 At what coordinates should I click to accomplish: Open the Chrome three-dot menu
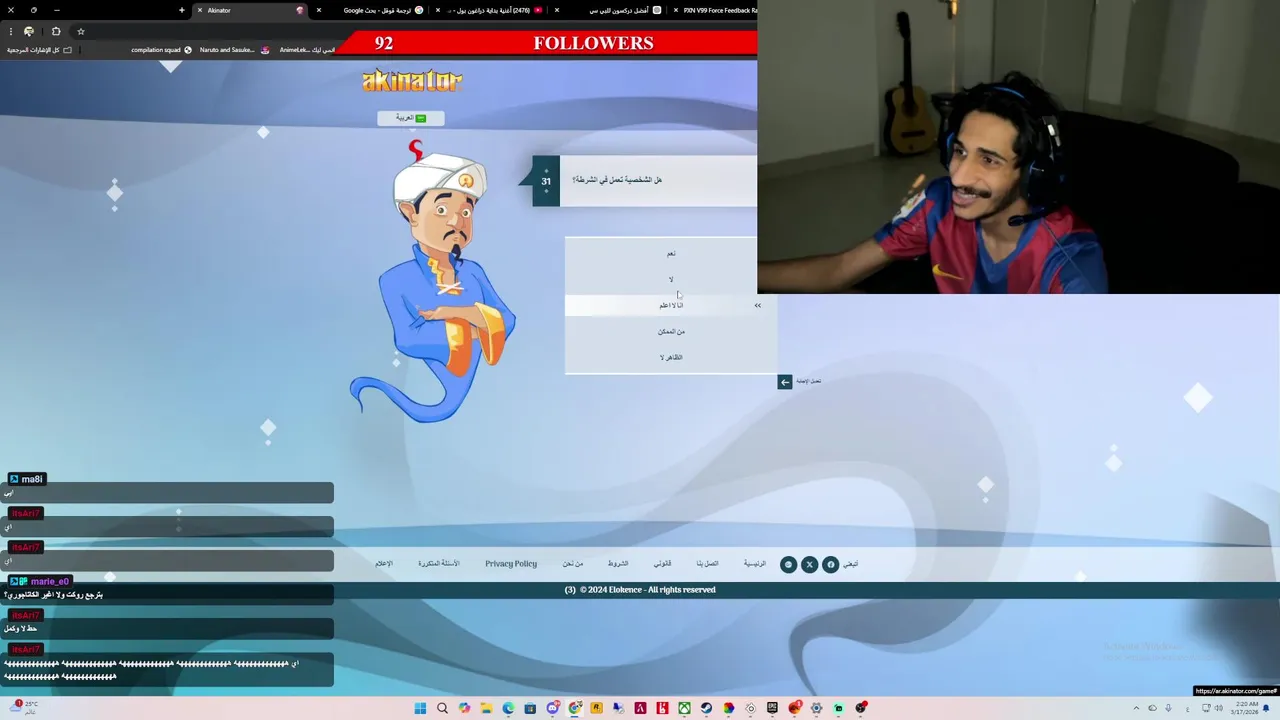(10, 32)
